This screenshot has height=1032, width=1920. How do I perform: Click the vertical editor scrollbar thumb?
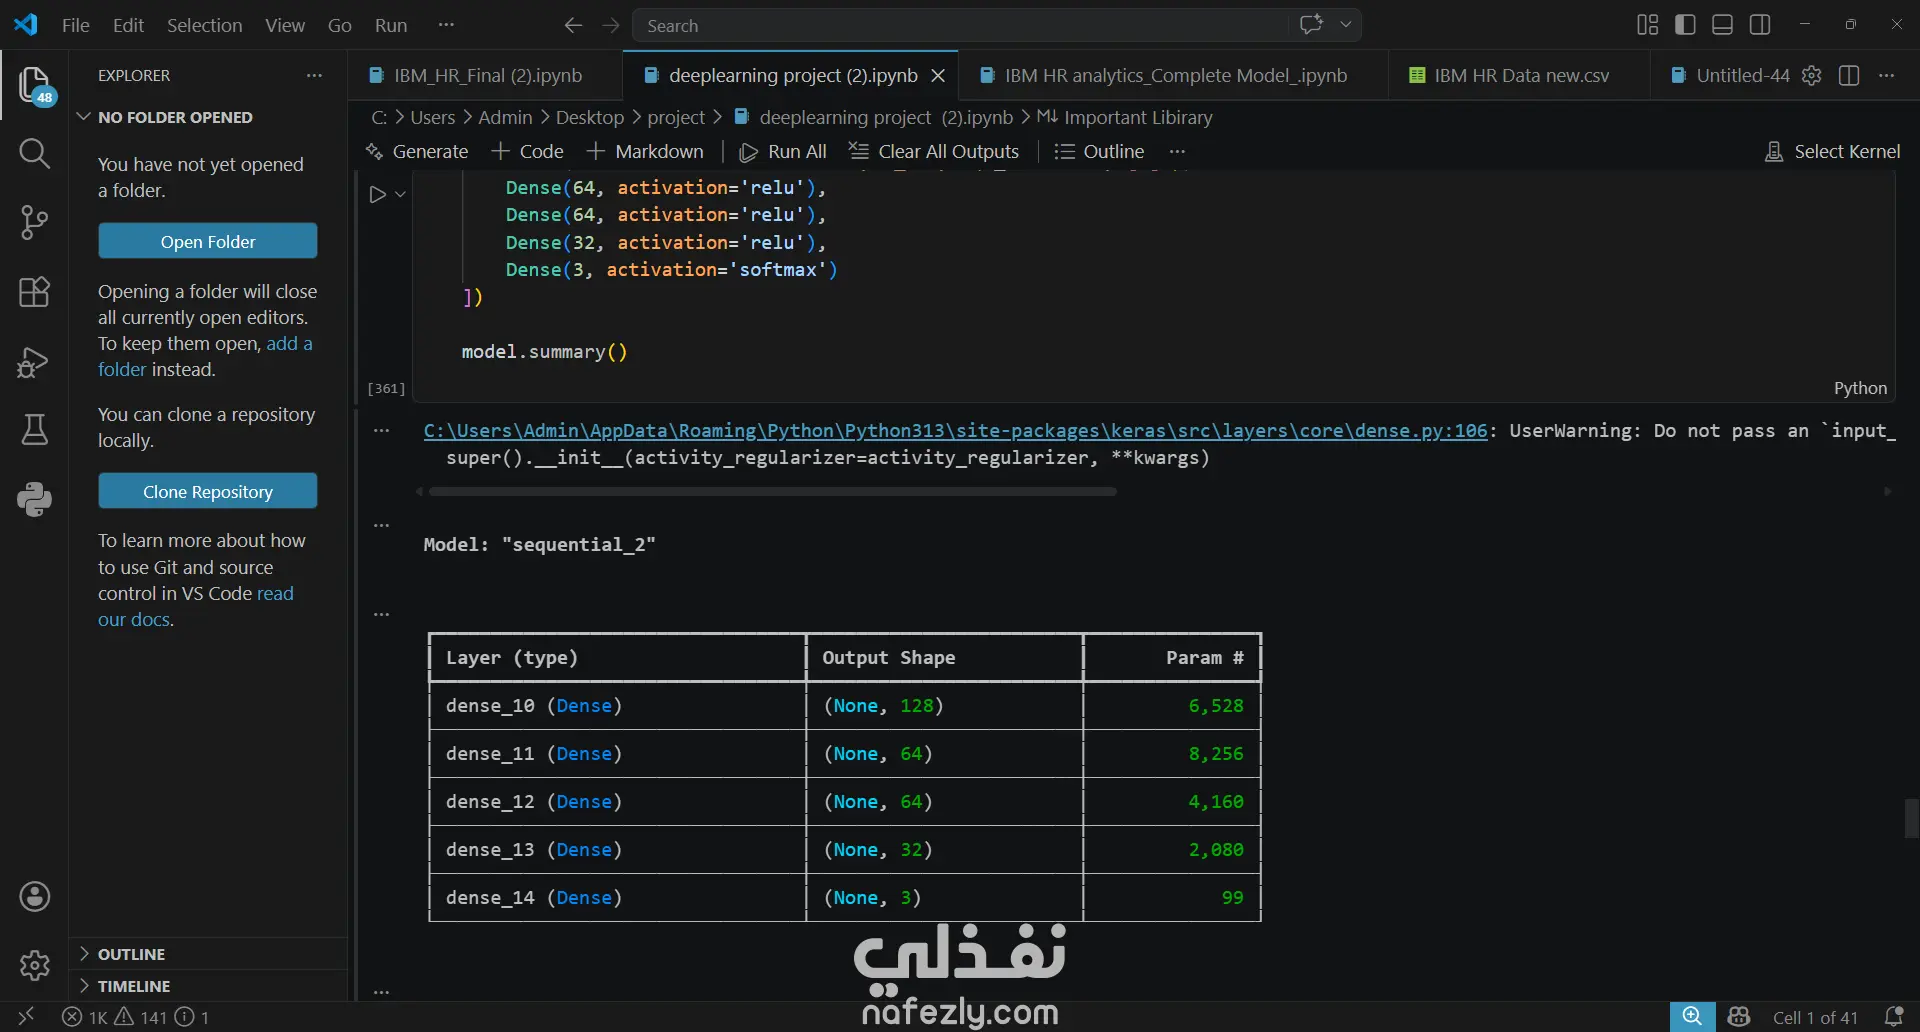point(1911,818)
